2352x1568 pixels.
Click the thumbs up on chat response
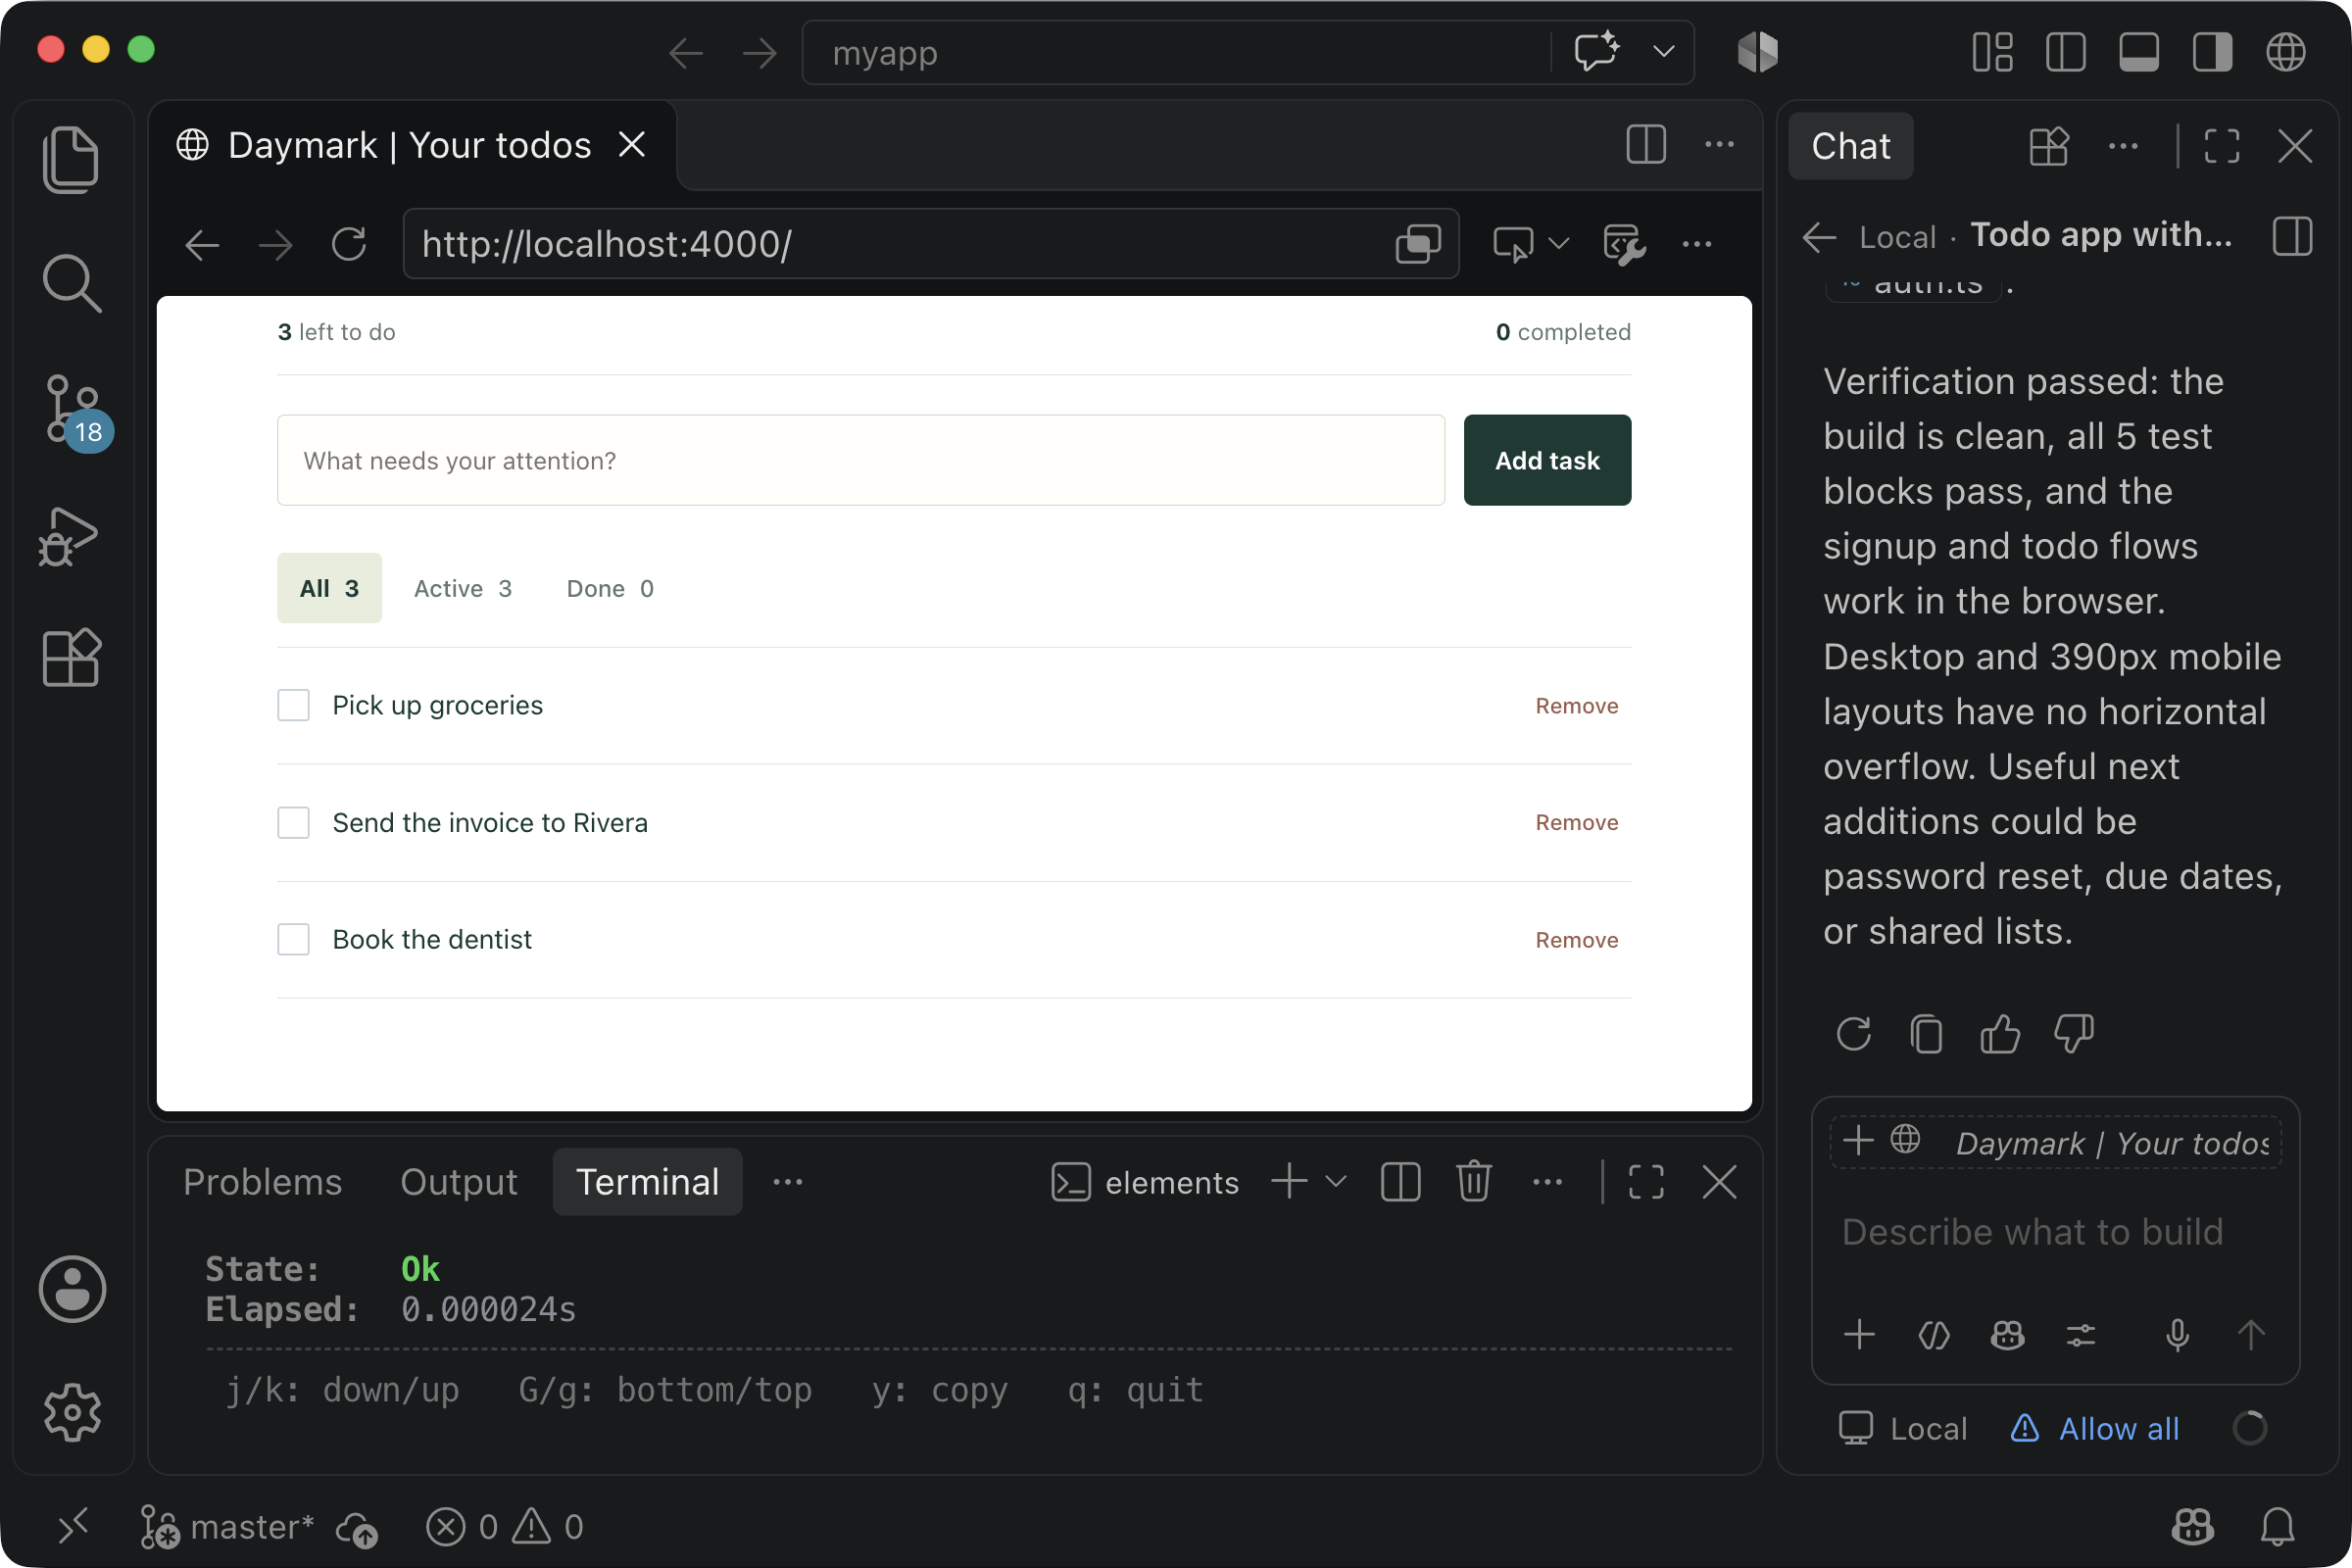2000,1033
